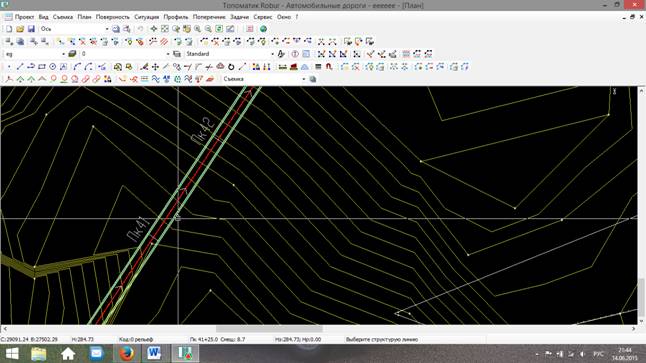Select the circle drawing tool
Screen dimensions: 646x363
(53, 67)
